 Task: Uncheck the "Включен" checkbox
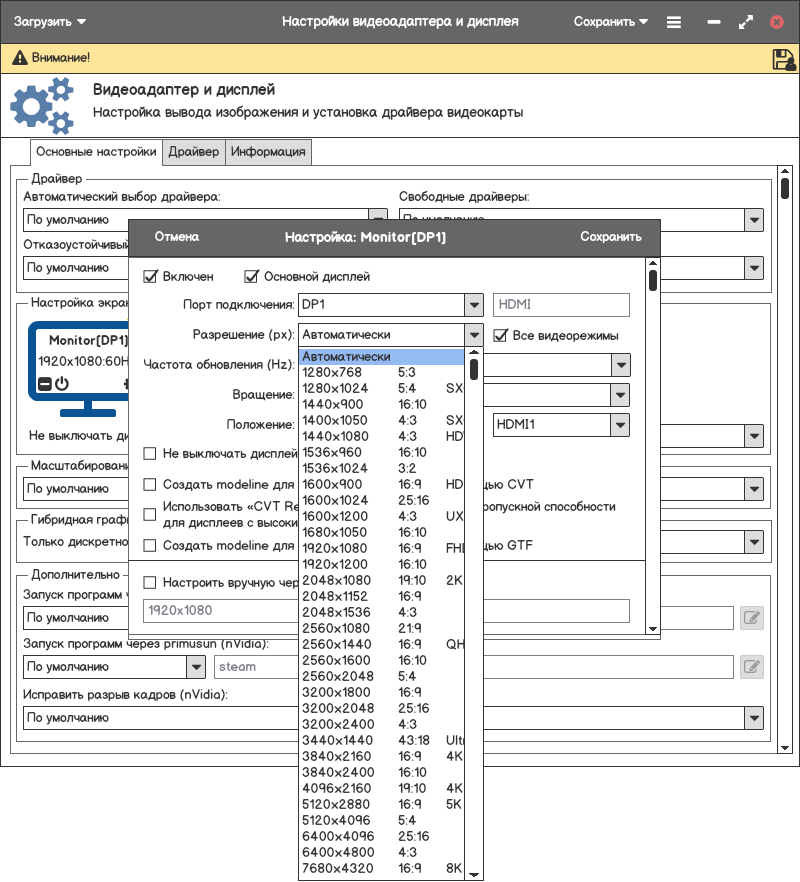151,276
